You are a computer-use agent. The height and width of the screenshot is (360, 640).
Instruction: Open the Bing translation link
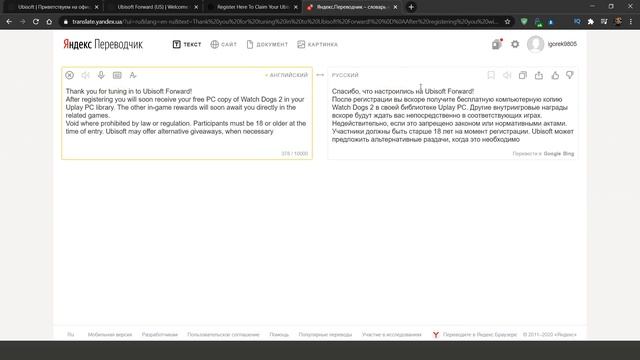pos(568,153)
